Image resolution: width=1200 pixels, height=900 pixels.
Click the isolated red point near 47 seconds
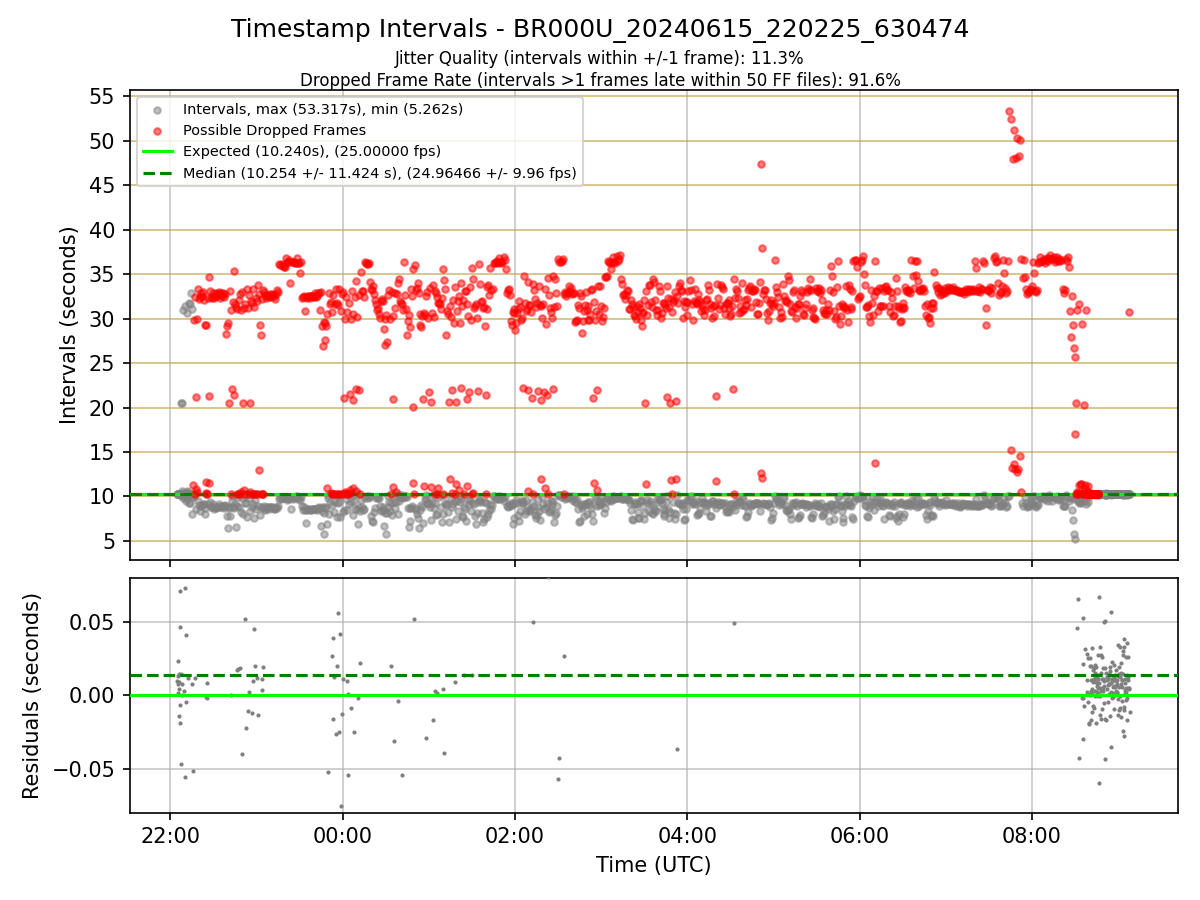tap(761, 164)
